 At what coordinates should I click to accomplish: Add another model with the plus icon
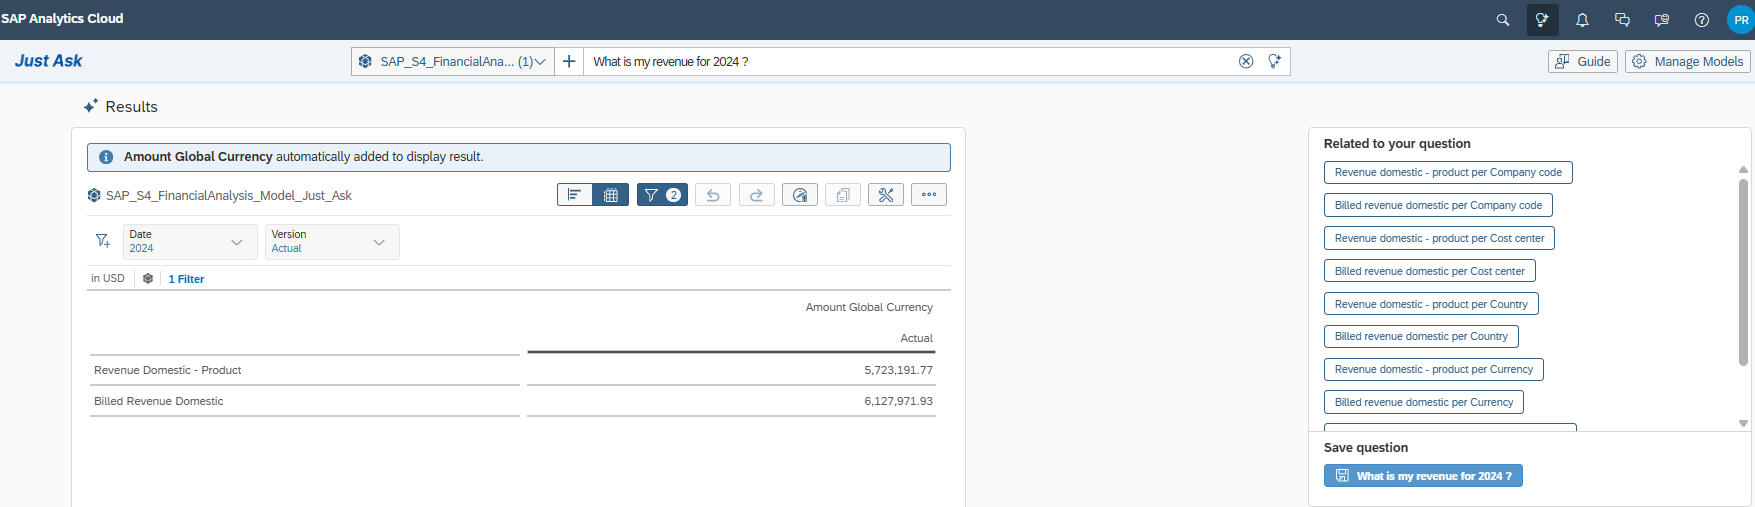coord(569,61)
